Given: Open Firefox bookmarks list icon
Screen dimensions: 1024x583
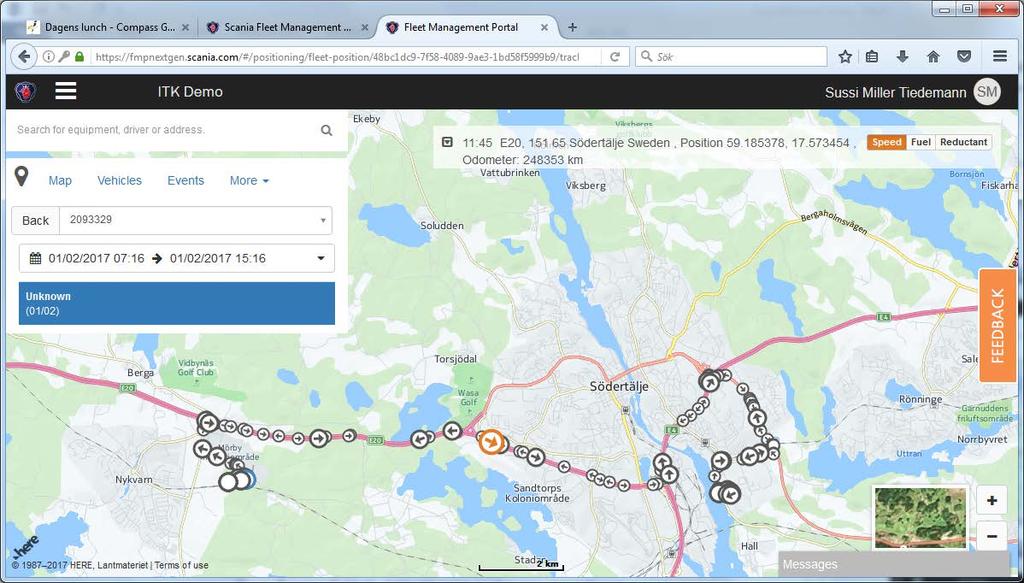Looking at the screenshot, I should click(x=872, y=57).
